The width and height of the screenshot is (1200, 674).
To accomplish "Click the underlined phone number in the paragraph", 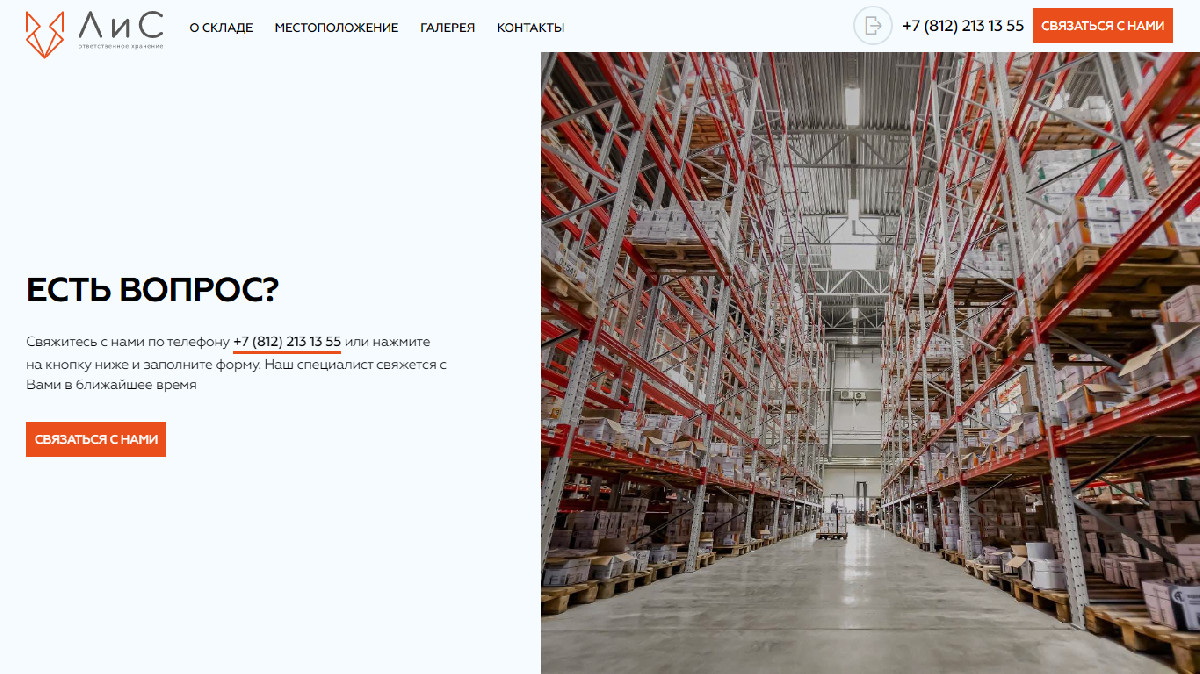I will coord(287,342).
